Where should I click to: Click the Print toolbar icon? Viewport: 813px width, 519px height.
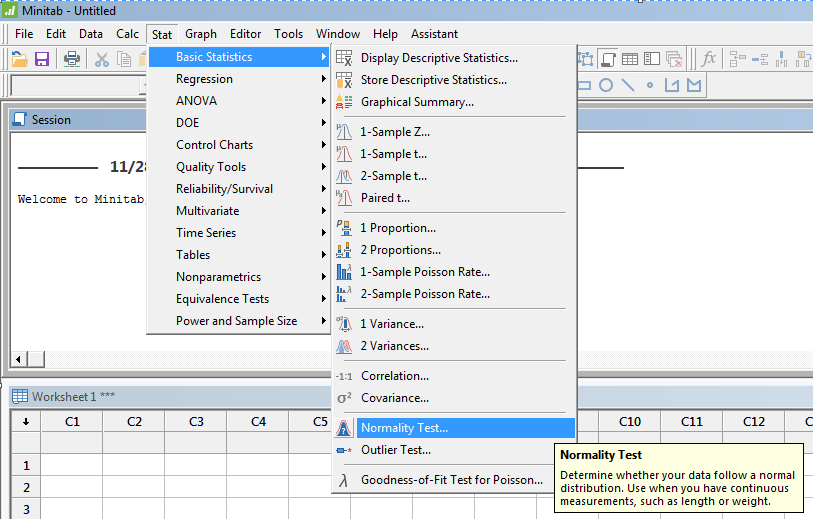72,59
